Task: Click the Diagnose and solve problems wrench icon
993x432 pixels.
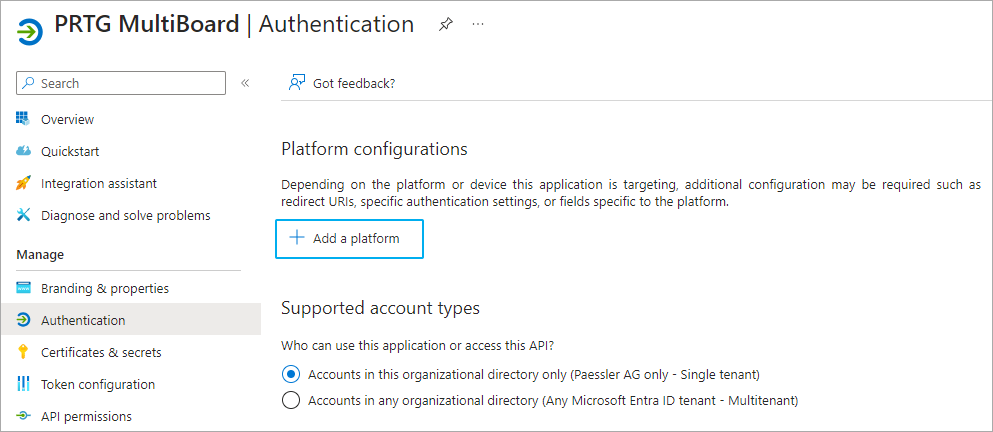Action: point(23,215)
